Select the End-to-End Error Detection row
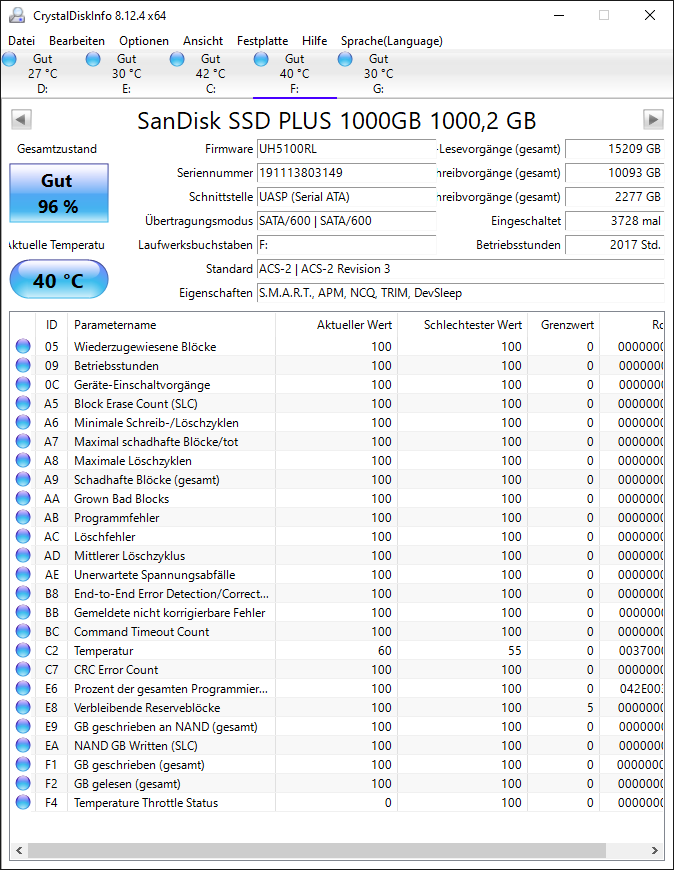This screenshot has height=870, width=674. pyautogui.click(x=337, y=594)
